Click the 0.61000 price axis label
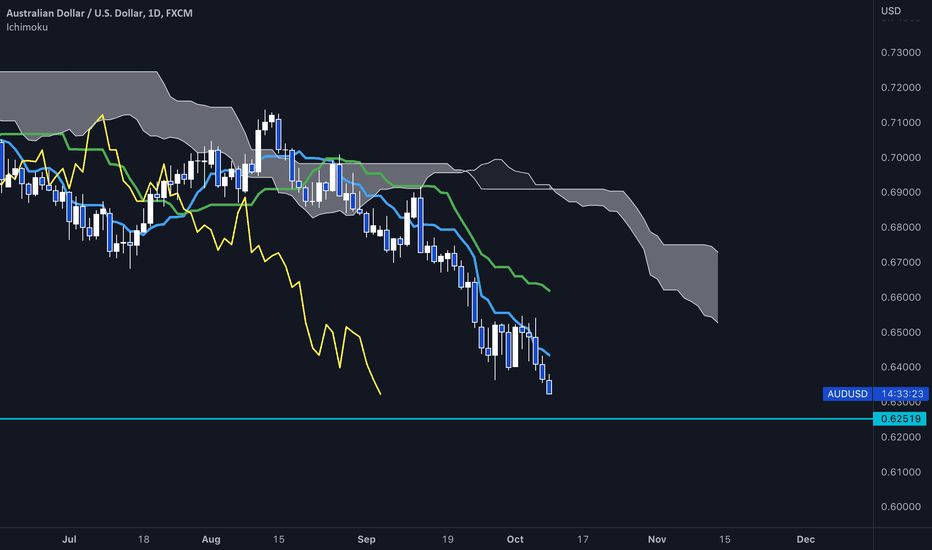932x550 pixels. (x=900, y=472)
